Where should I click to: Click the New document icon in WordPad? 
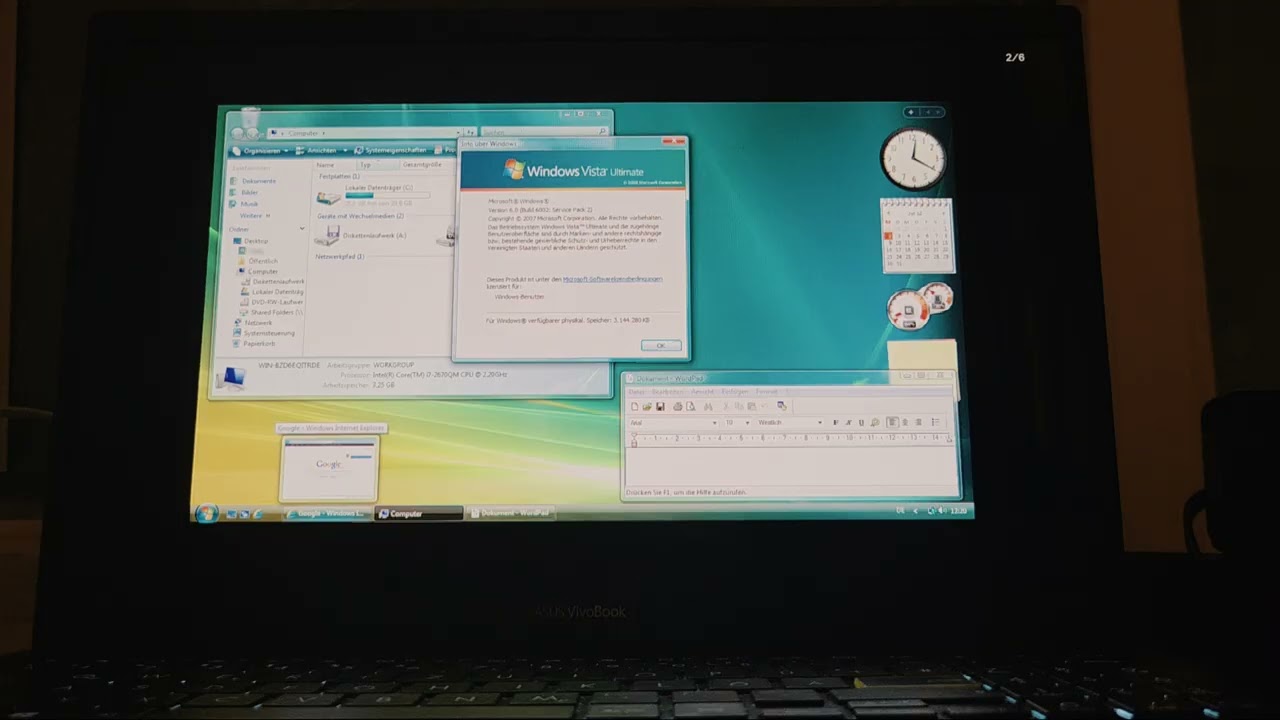pyautogui.click(x=635, y=406)
